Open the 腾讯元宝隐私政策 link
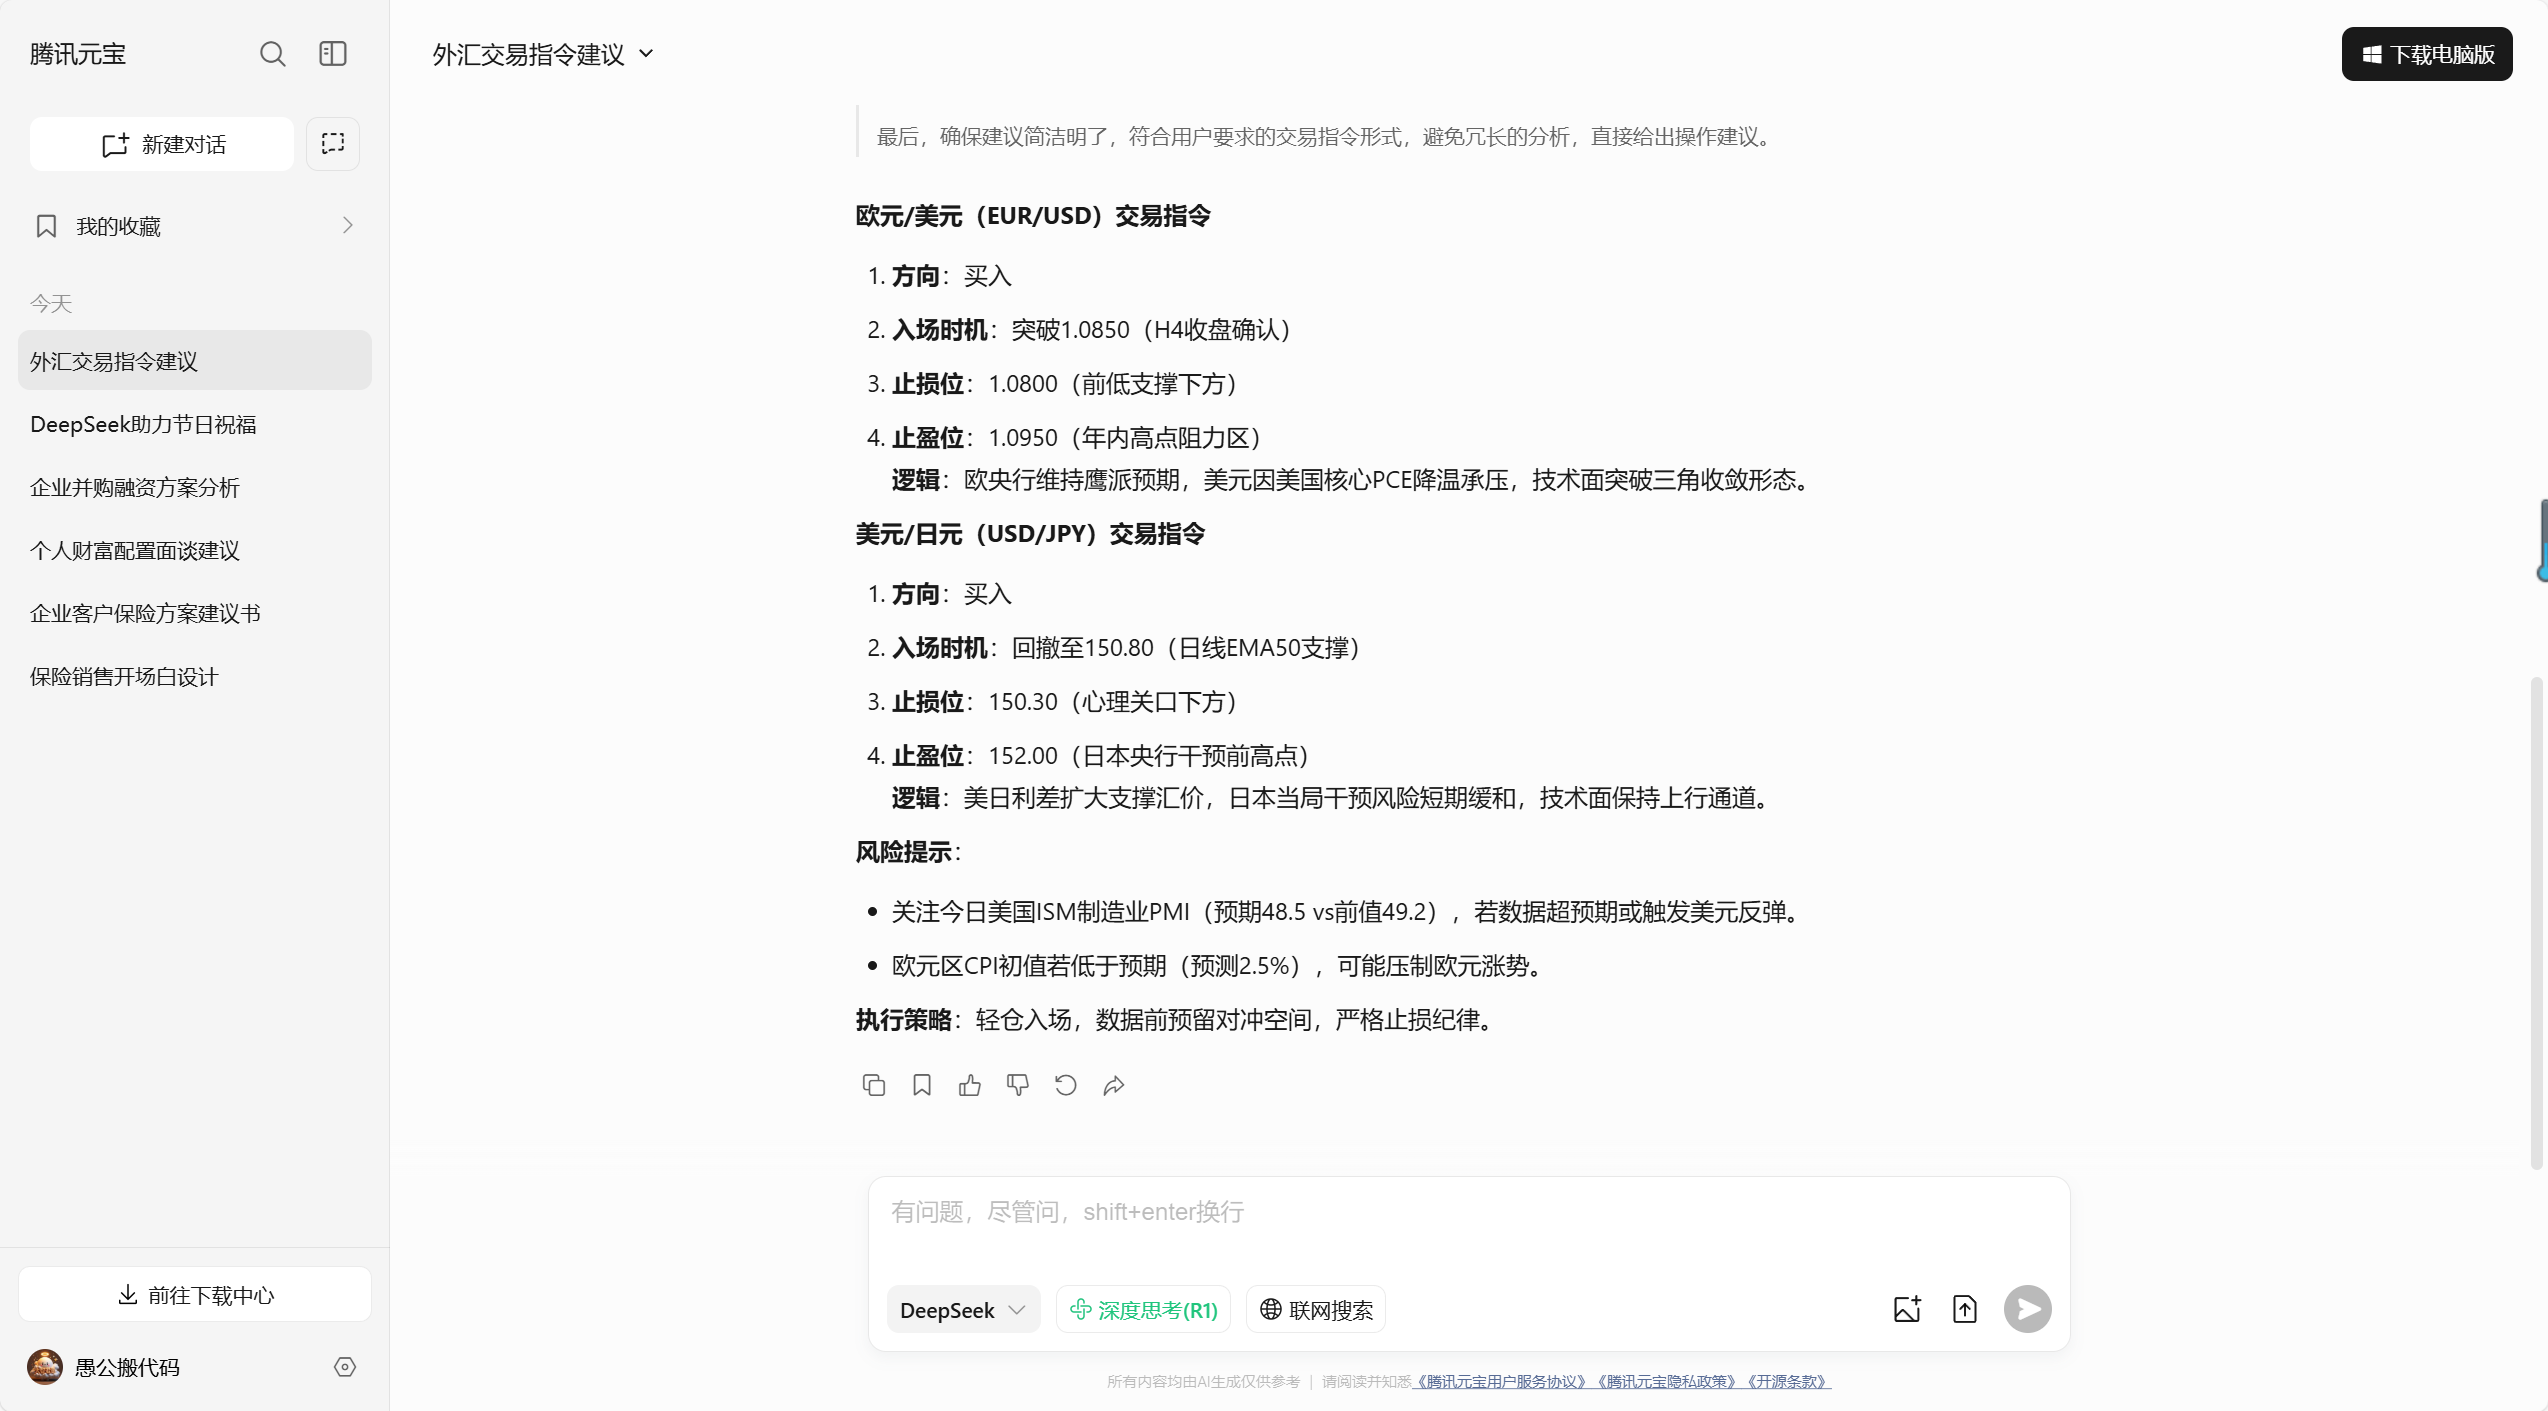 coord(1667,1382)
